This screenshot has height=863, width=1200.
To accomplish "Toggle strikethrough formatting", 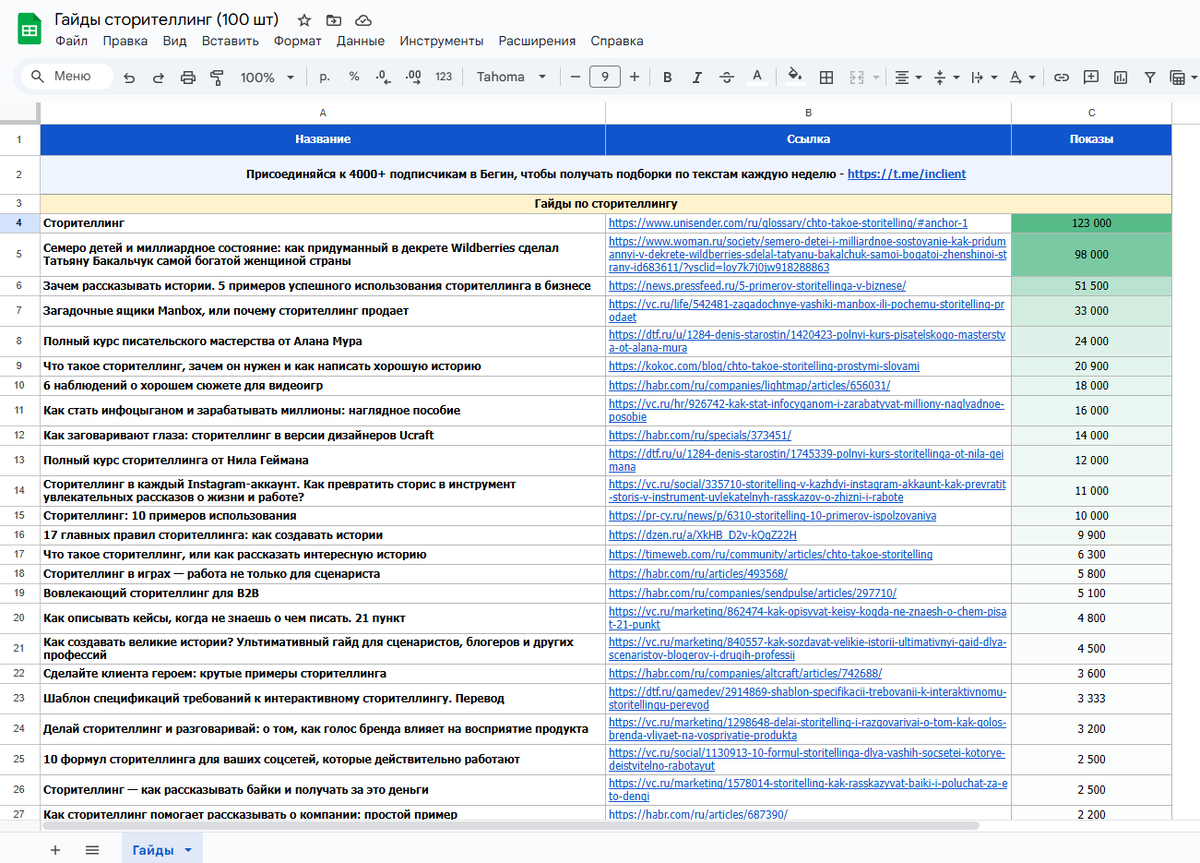I will point(727,77).
